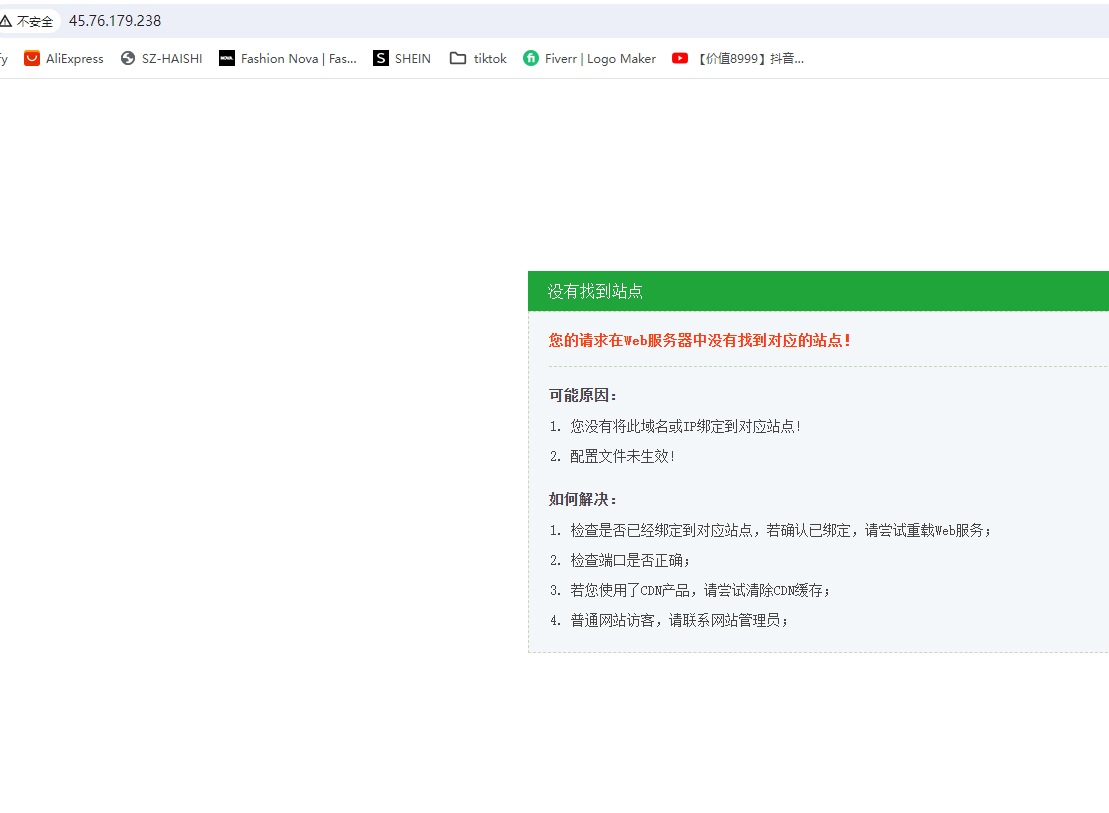Click the Fashion Nova favicon
The width and height of the screenshot is (1109, 813).
(x=227, y=58)
